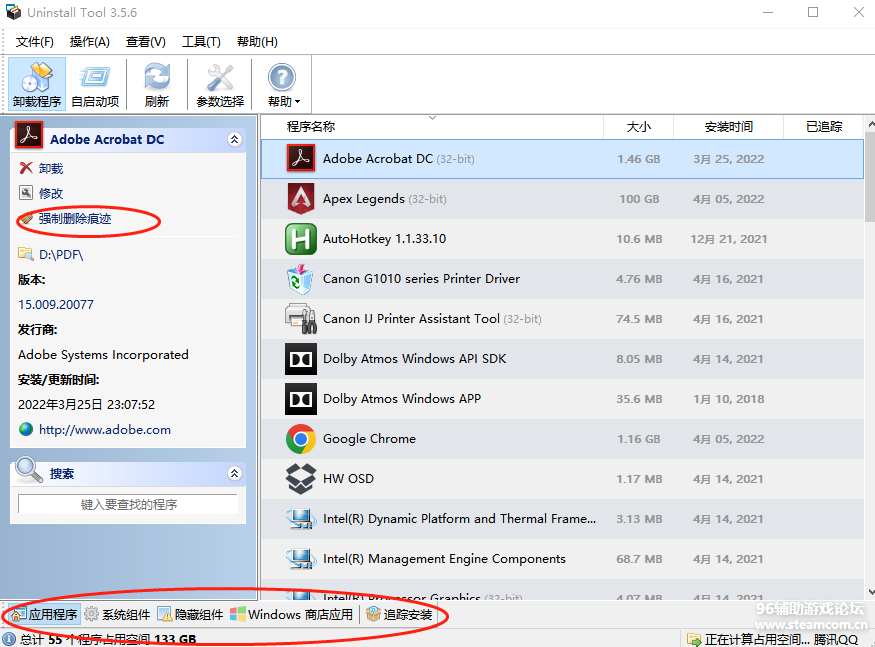
Task: Click the Dolby Atmos Windows APP icon
Action: 301,399
